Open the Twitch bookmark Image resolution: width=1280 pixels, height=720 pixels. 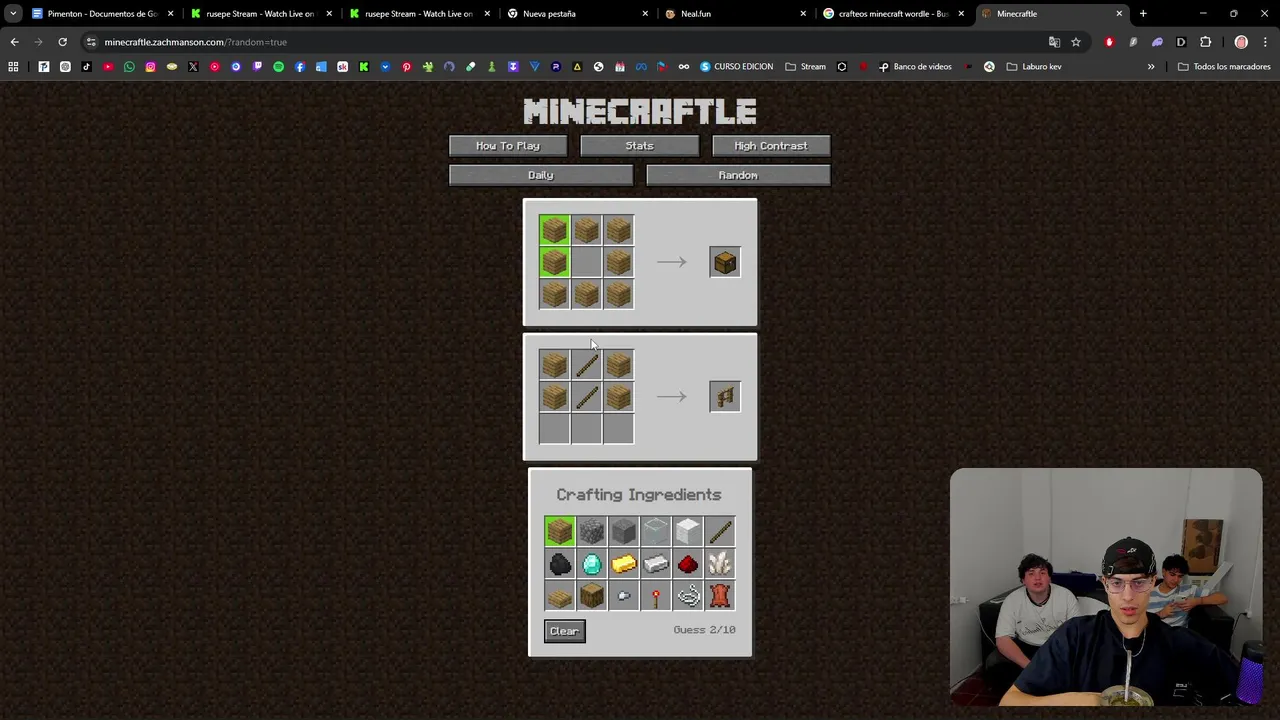[x=257, y=67]
